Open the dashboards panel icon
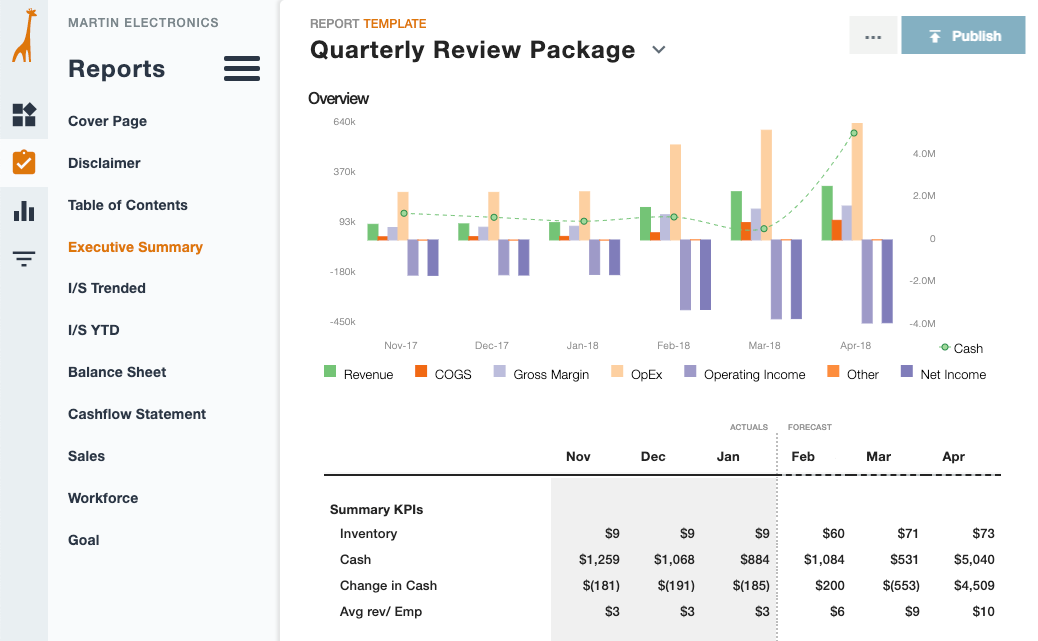 23,115
